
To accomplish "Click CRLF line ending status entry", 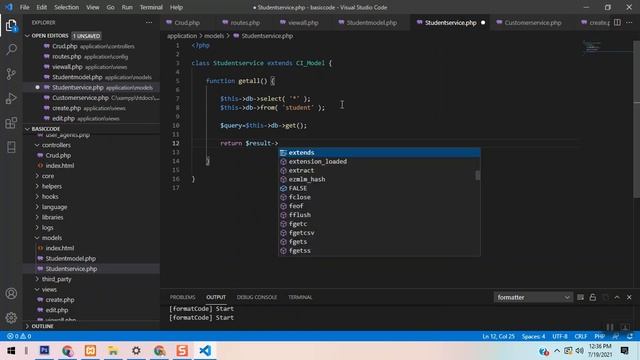I will (x=580, y=336).
